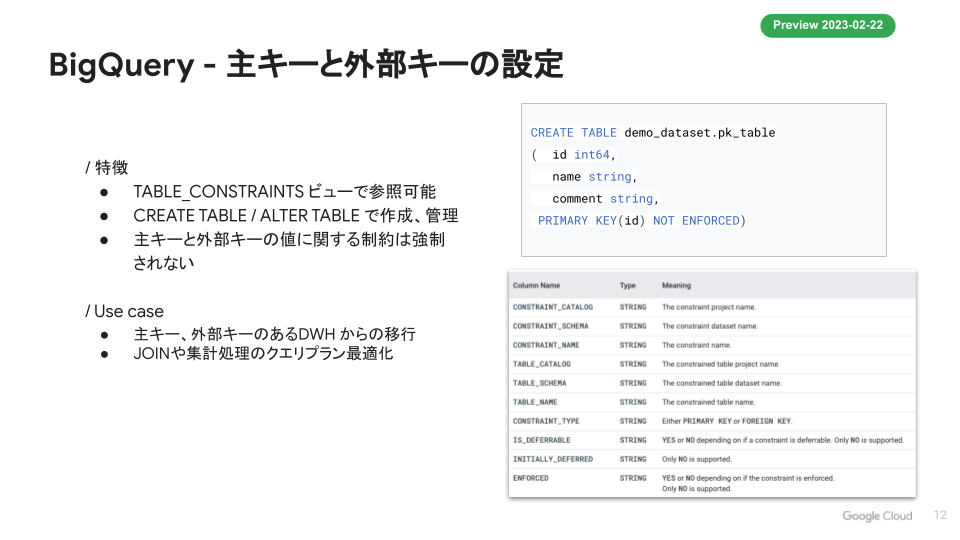Click the TABLE_CATALOG cell
The height and width of the screenshot is (540, 960).
[x=542, y=364]
